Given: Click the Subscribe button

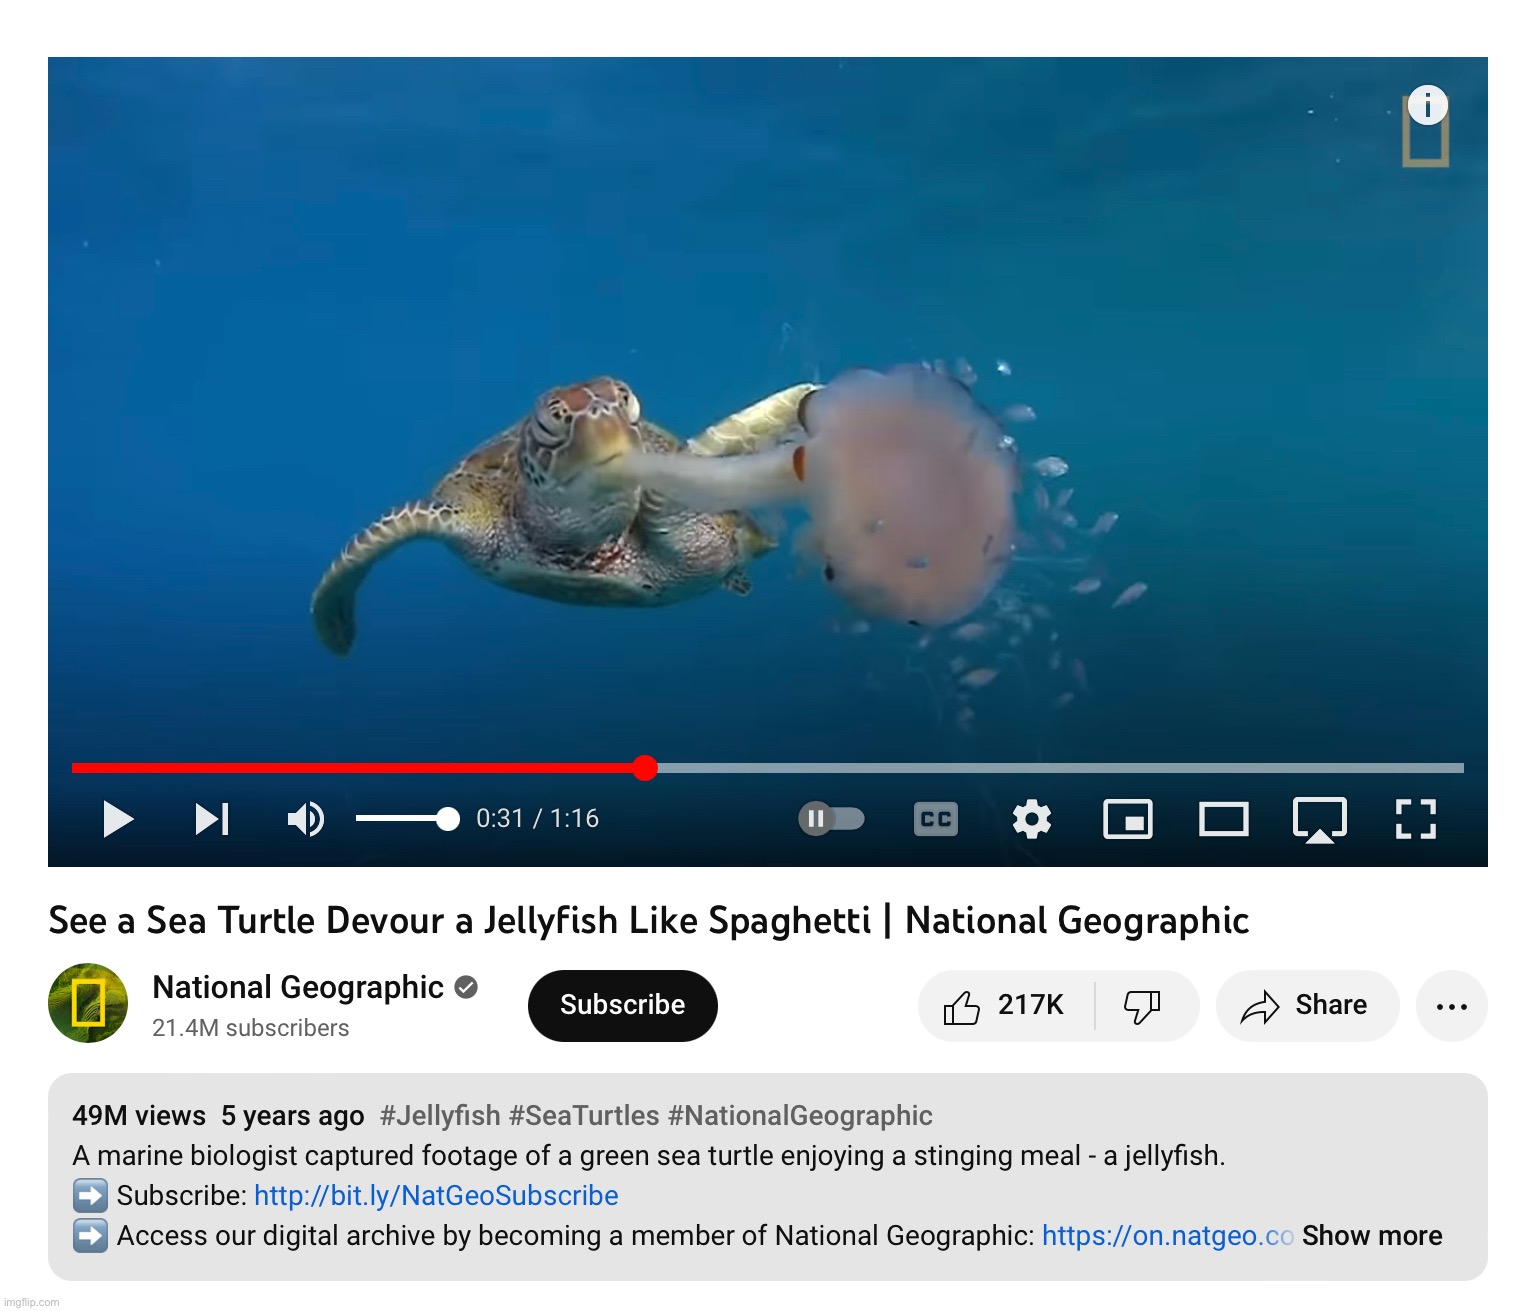Looking at the screenshot, I should pyautogui.click(x=623, y=1005).
